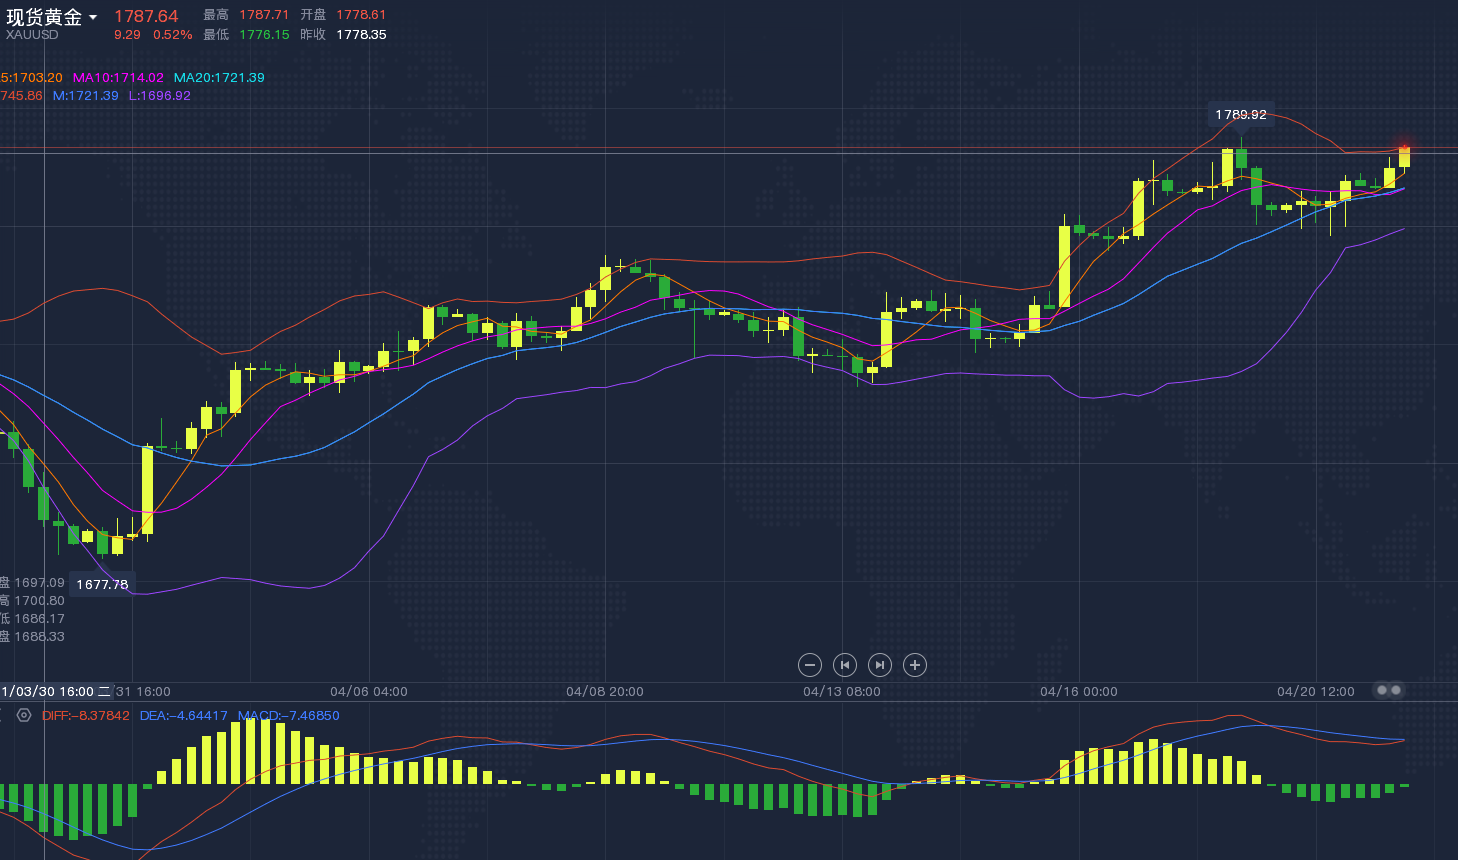Click the 04/16 00:00 time axis label
The height and width of the screenshot is (860, 1458).
point(1079,692)
